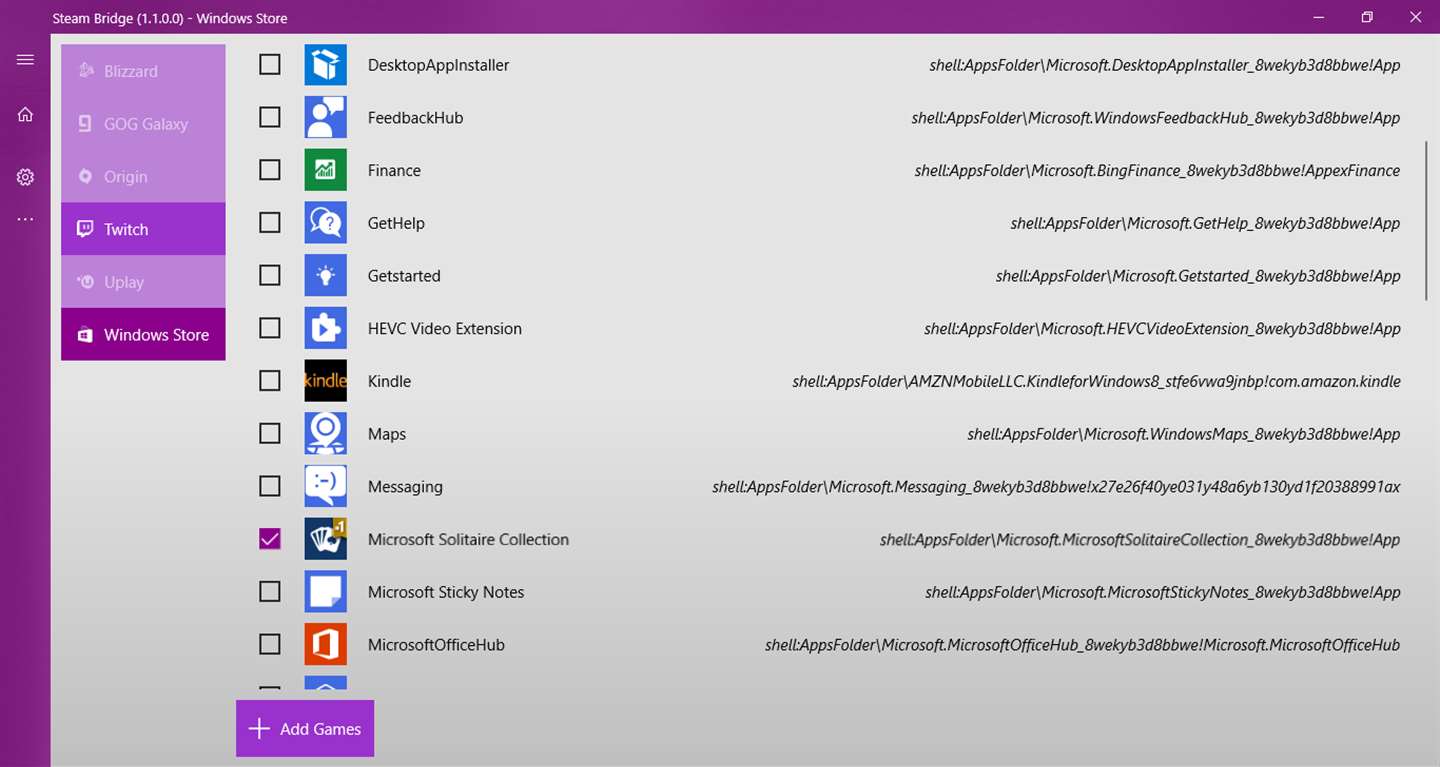Click the vertical scrollbar thumb
Image resolution: width=1440 pixels, height=767 pixels.
1427,219
